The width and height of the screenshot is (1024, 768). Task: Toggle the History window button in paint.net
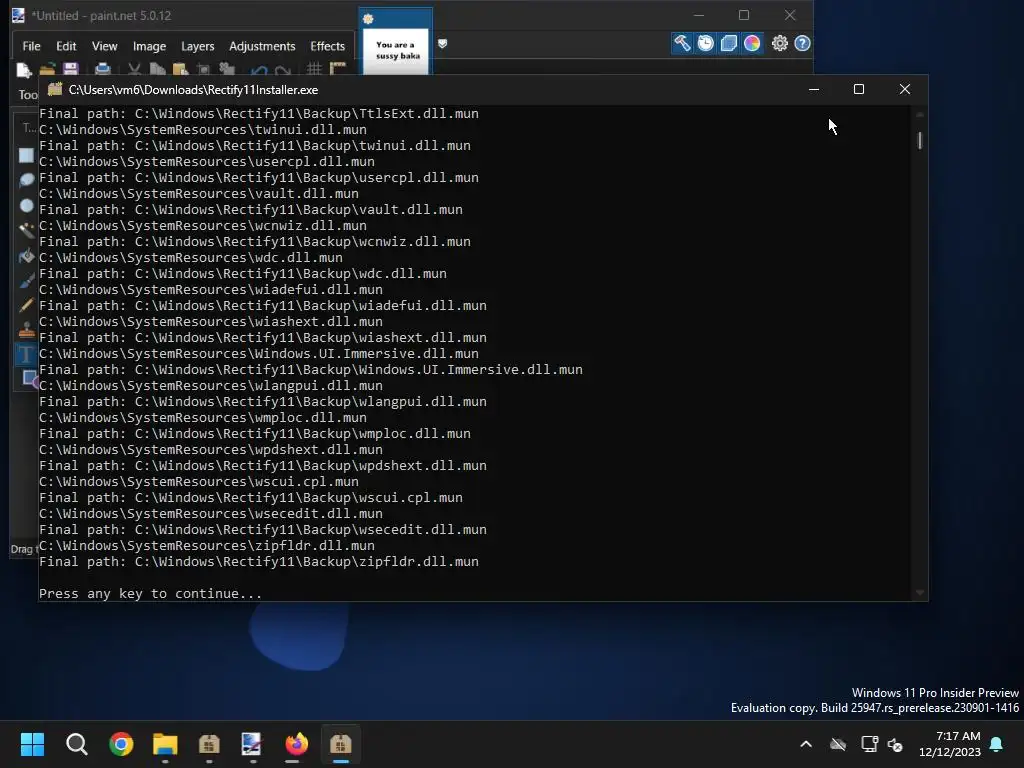tap(705, 43)
